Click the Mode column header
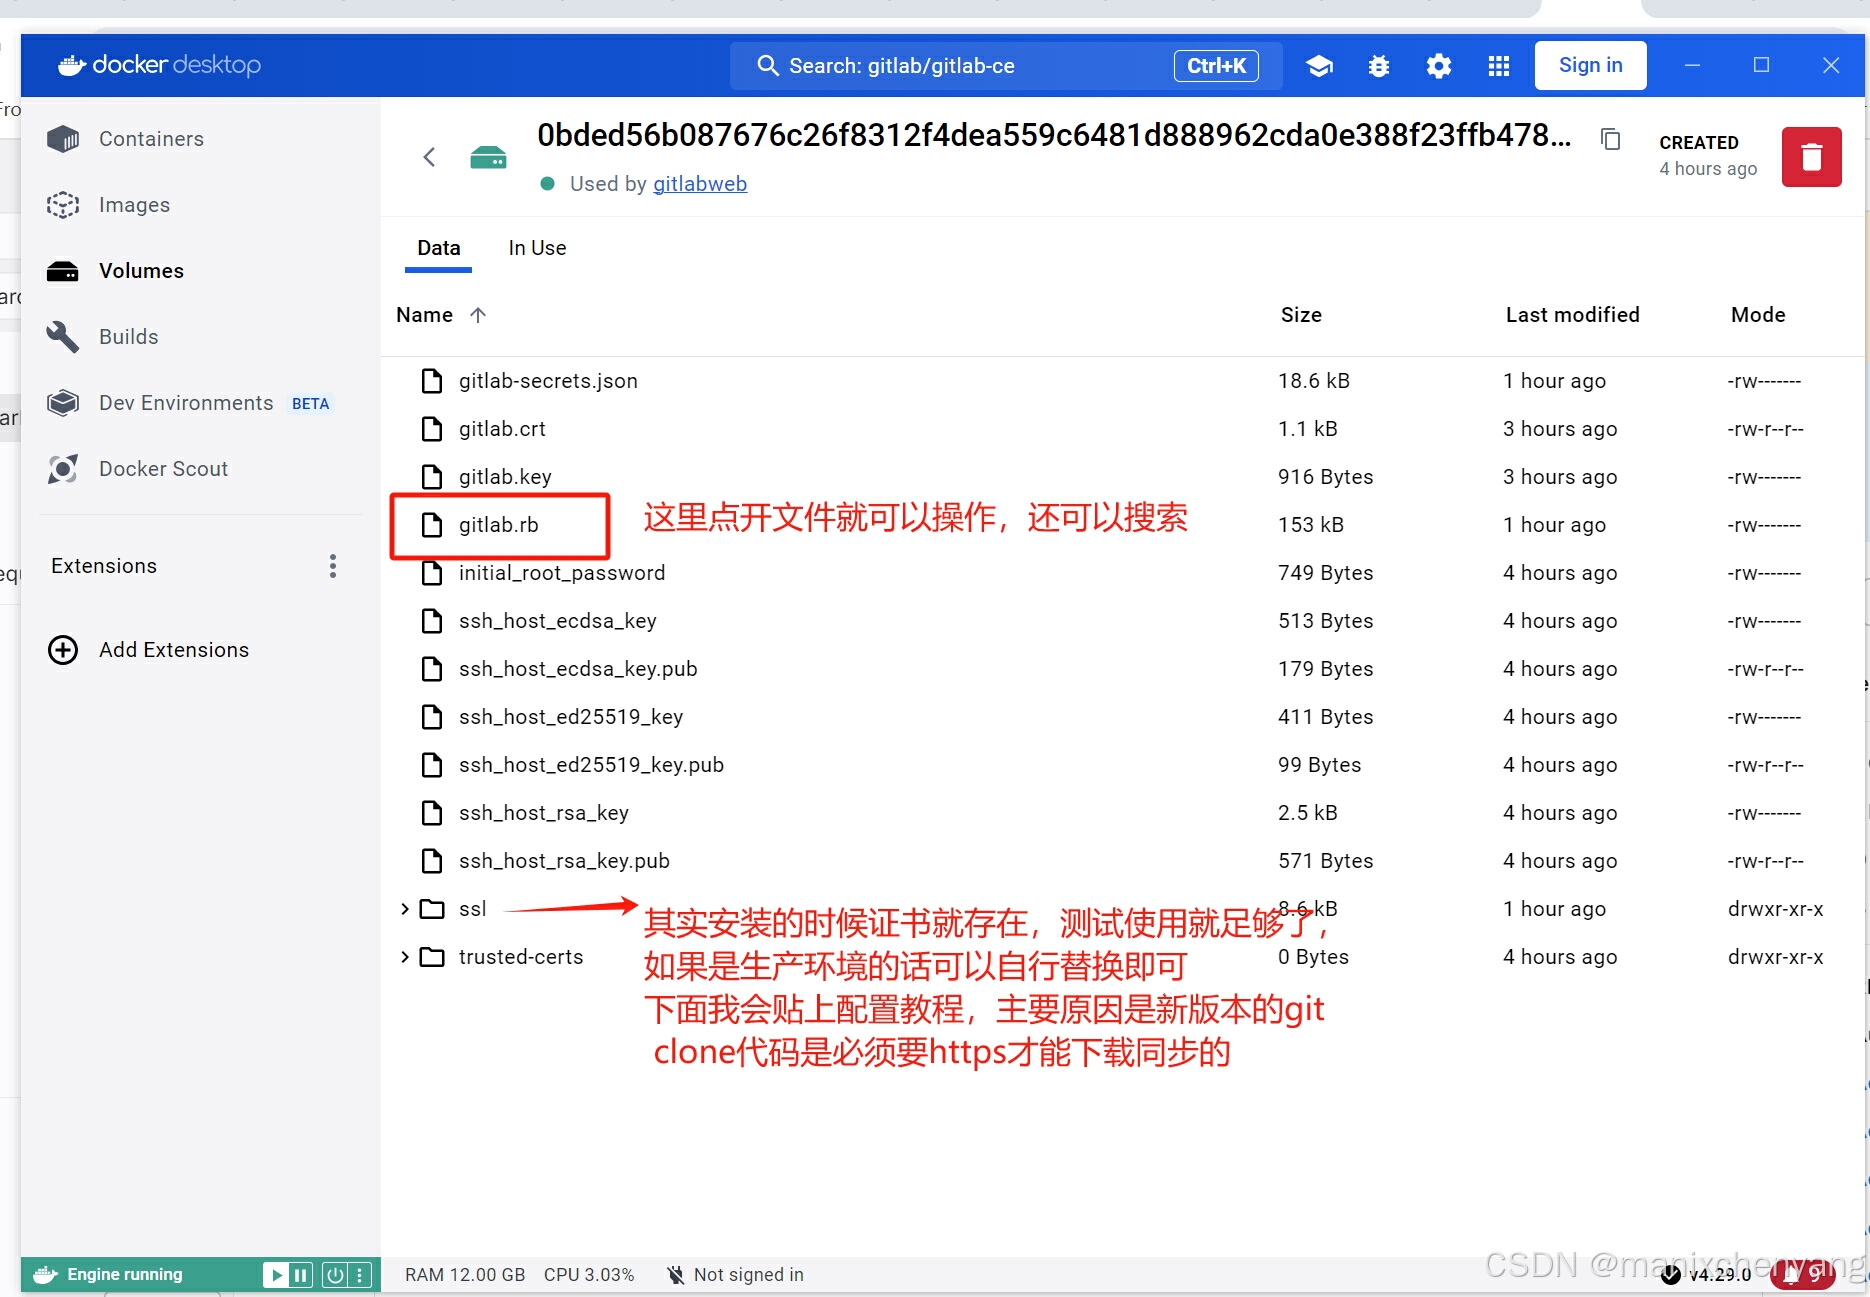The image size is (1870, 1297). [x=1758, y=315]
